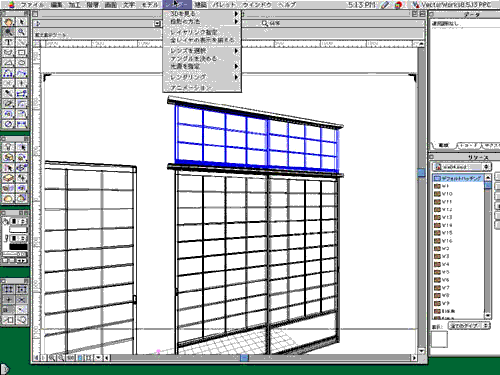The height and width of the screenshot is (375, 500).
Task: Click the vertical scrollbar thumb of the drawing window
Action: point(421,172)
